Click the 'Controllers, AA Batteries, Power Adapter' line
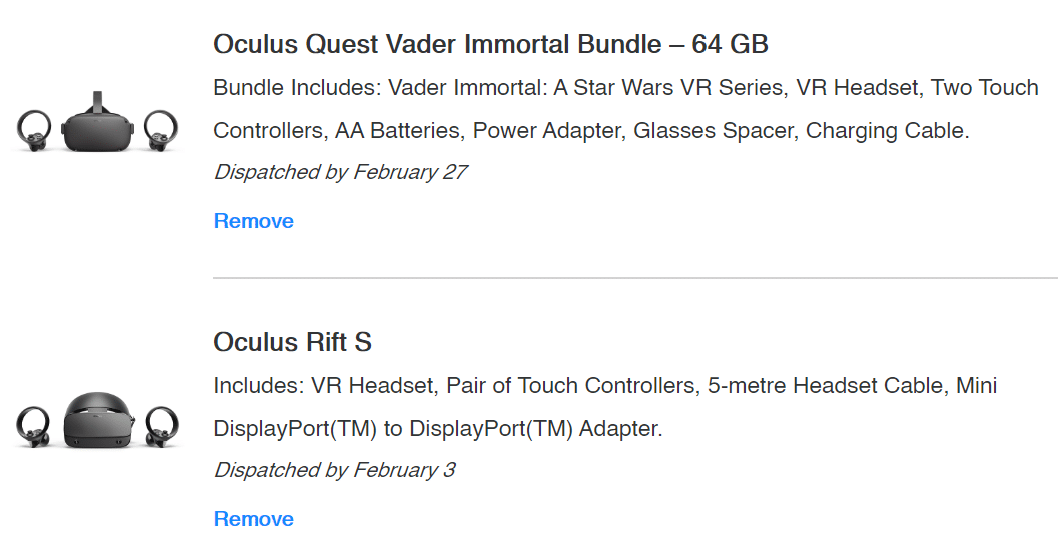Viewport: 1058px width, 549px height. point(591,131)
